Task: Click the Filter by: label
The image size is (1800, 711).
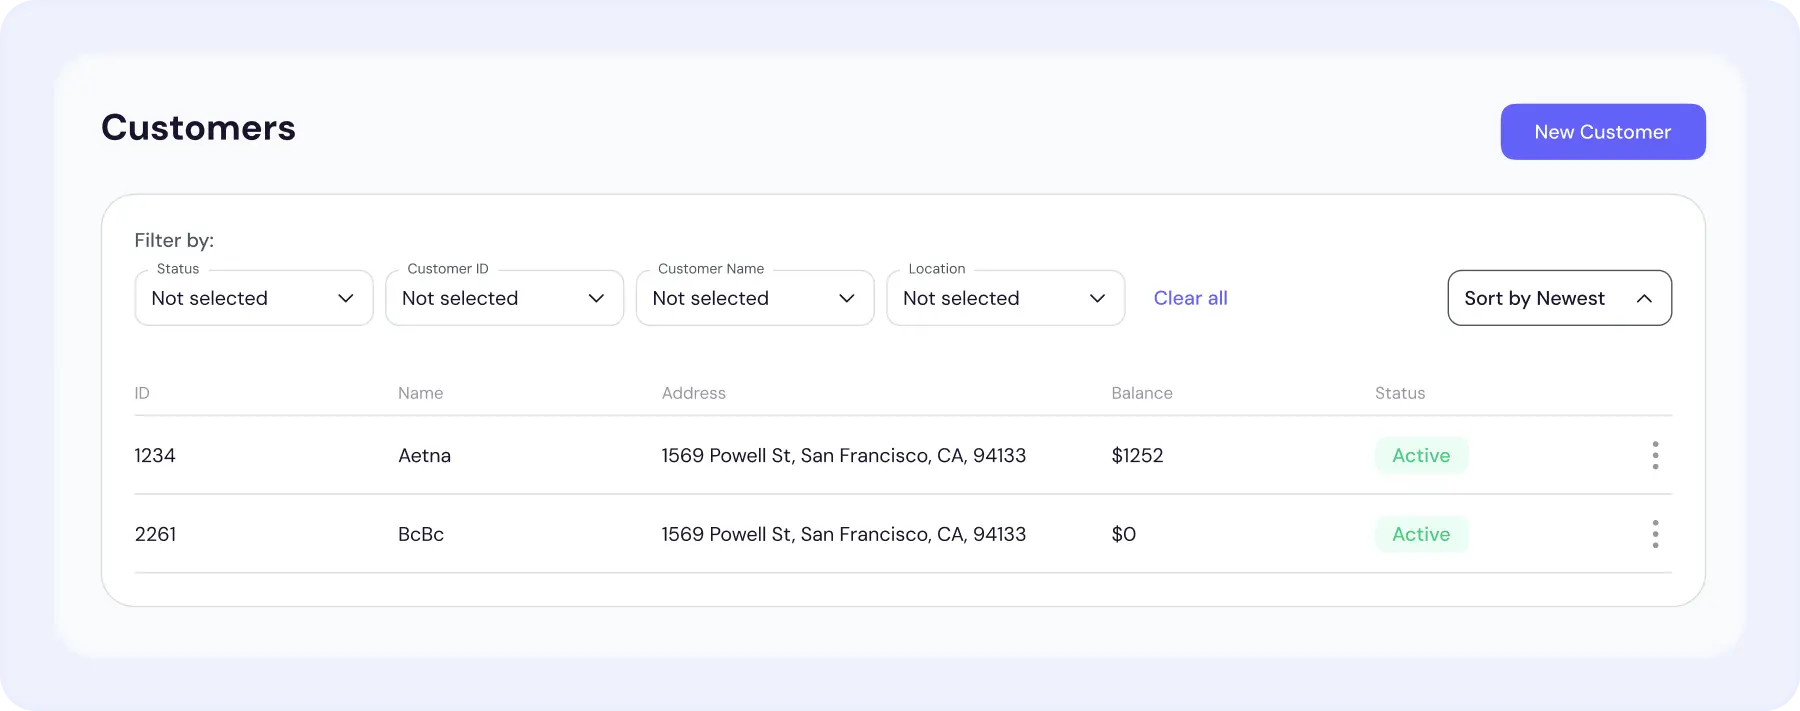Action: point(174,240)
